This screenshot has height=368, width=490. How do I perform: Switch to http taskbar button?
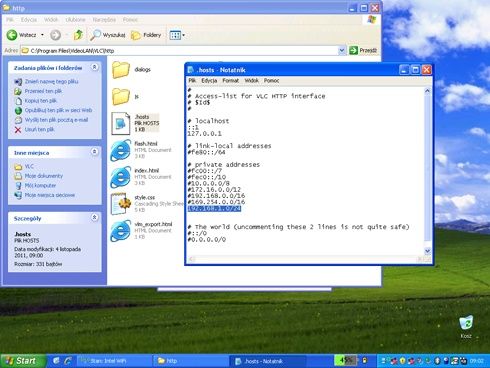pos(190,361)
